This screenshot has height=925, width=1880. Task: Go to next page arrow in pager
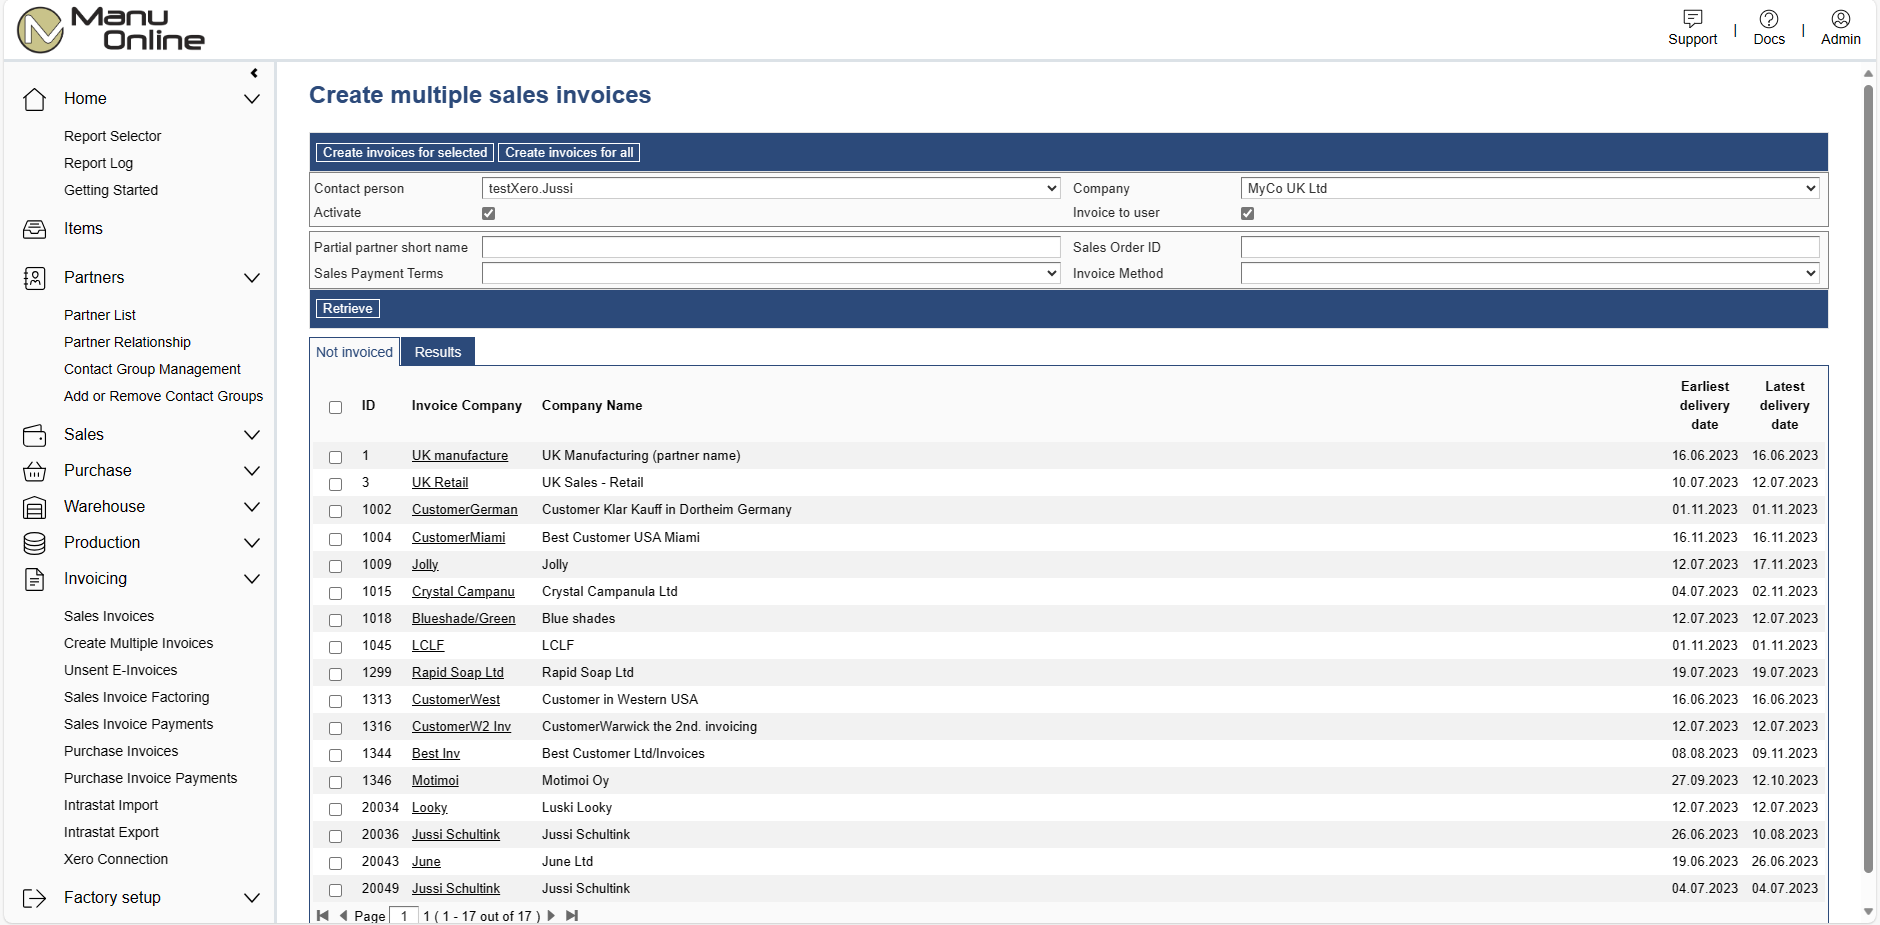click(551, 915)
